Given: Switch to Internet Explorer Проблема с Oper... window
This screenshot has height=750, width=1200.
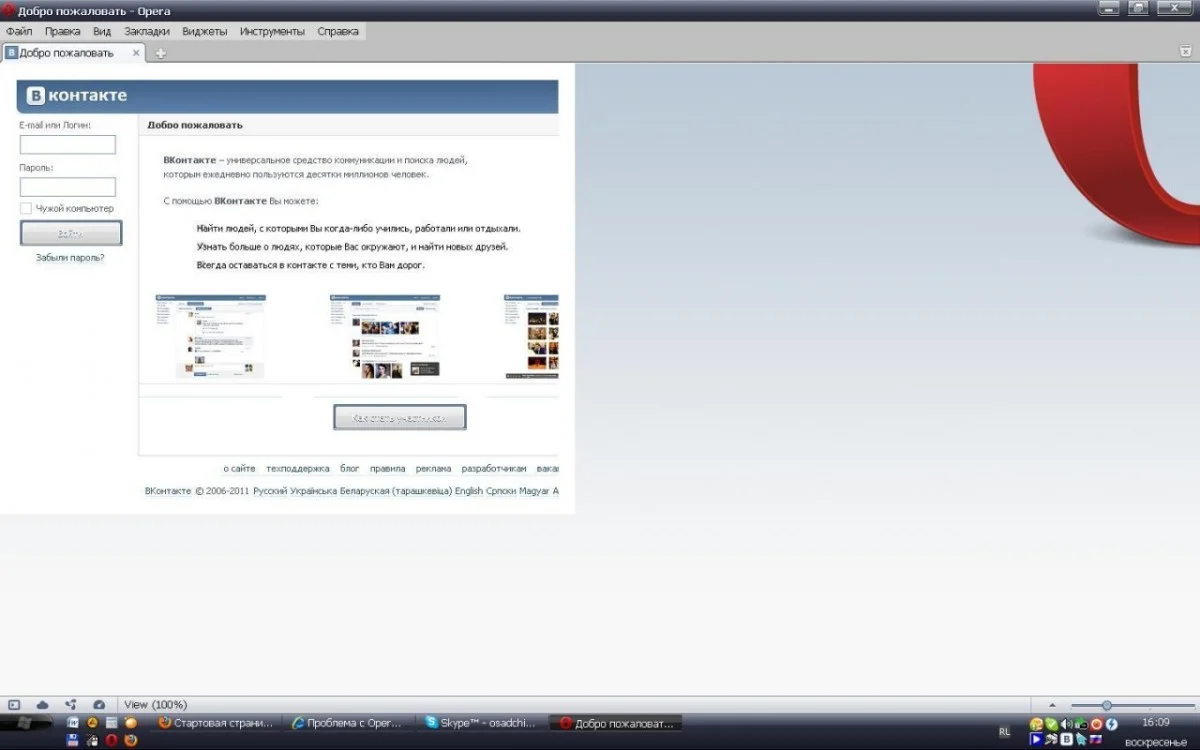Looking at the screenshot, I should click(x=348, y=723).
